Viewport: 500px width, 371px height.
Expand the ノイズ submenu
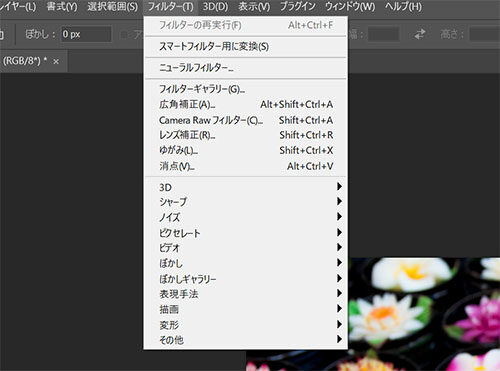click(x=246, y=217)
